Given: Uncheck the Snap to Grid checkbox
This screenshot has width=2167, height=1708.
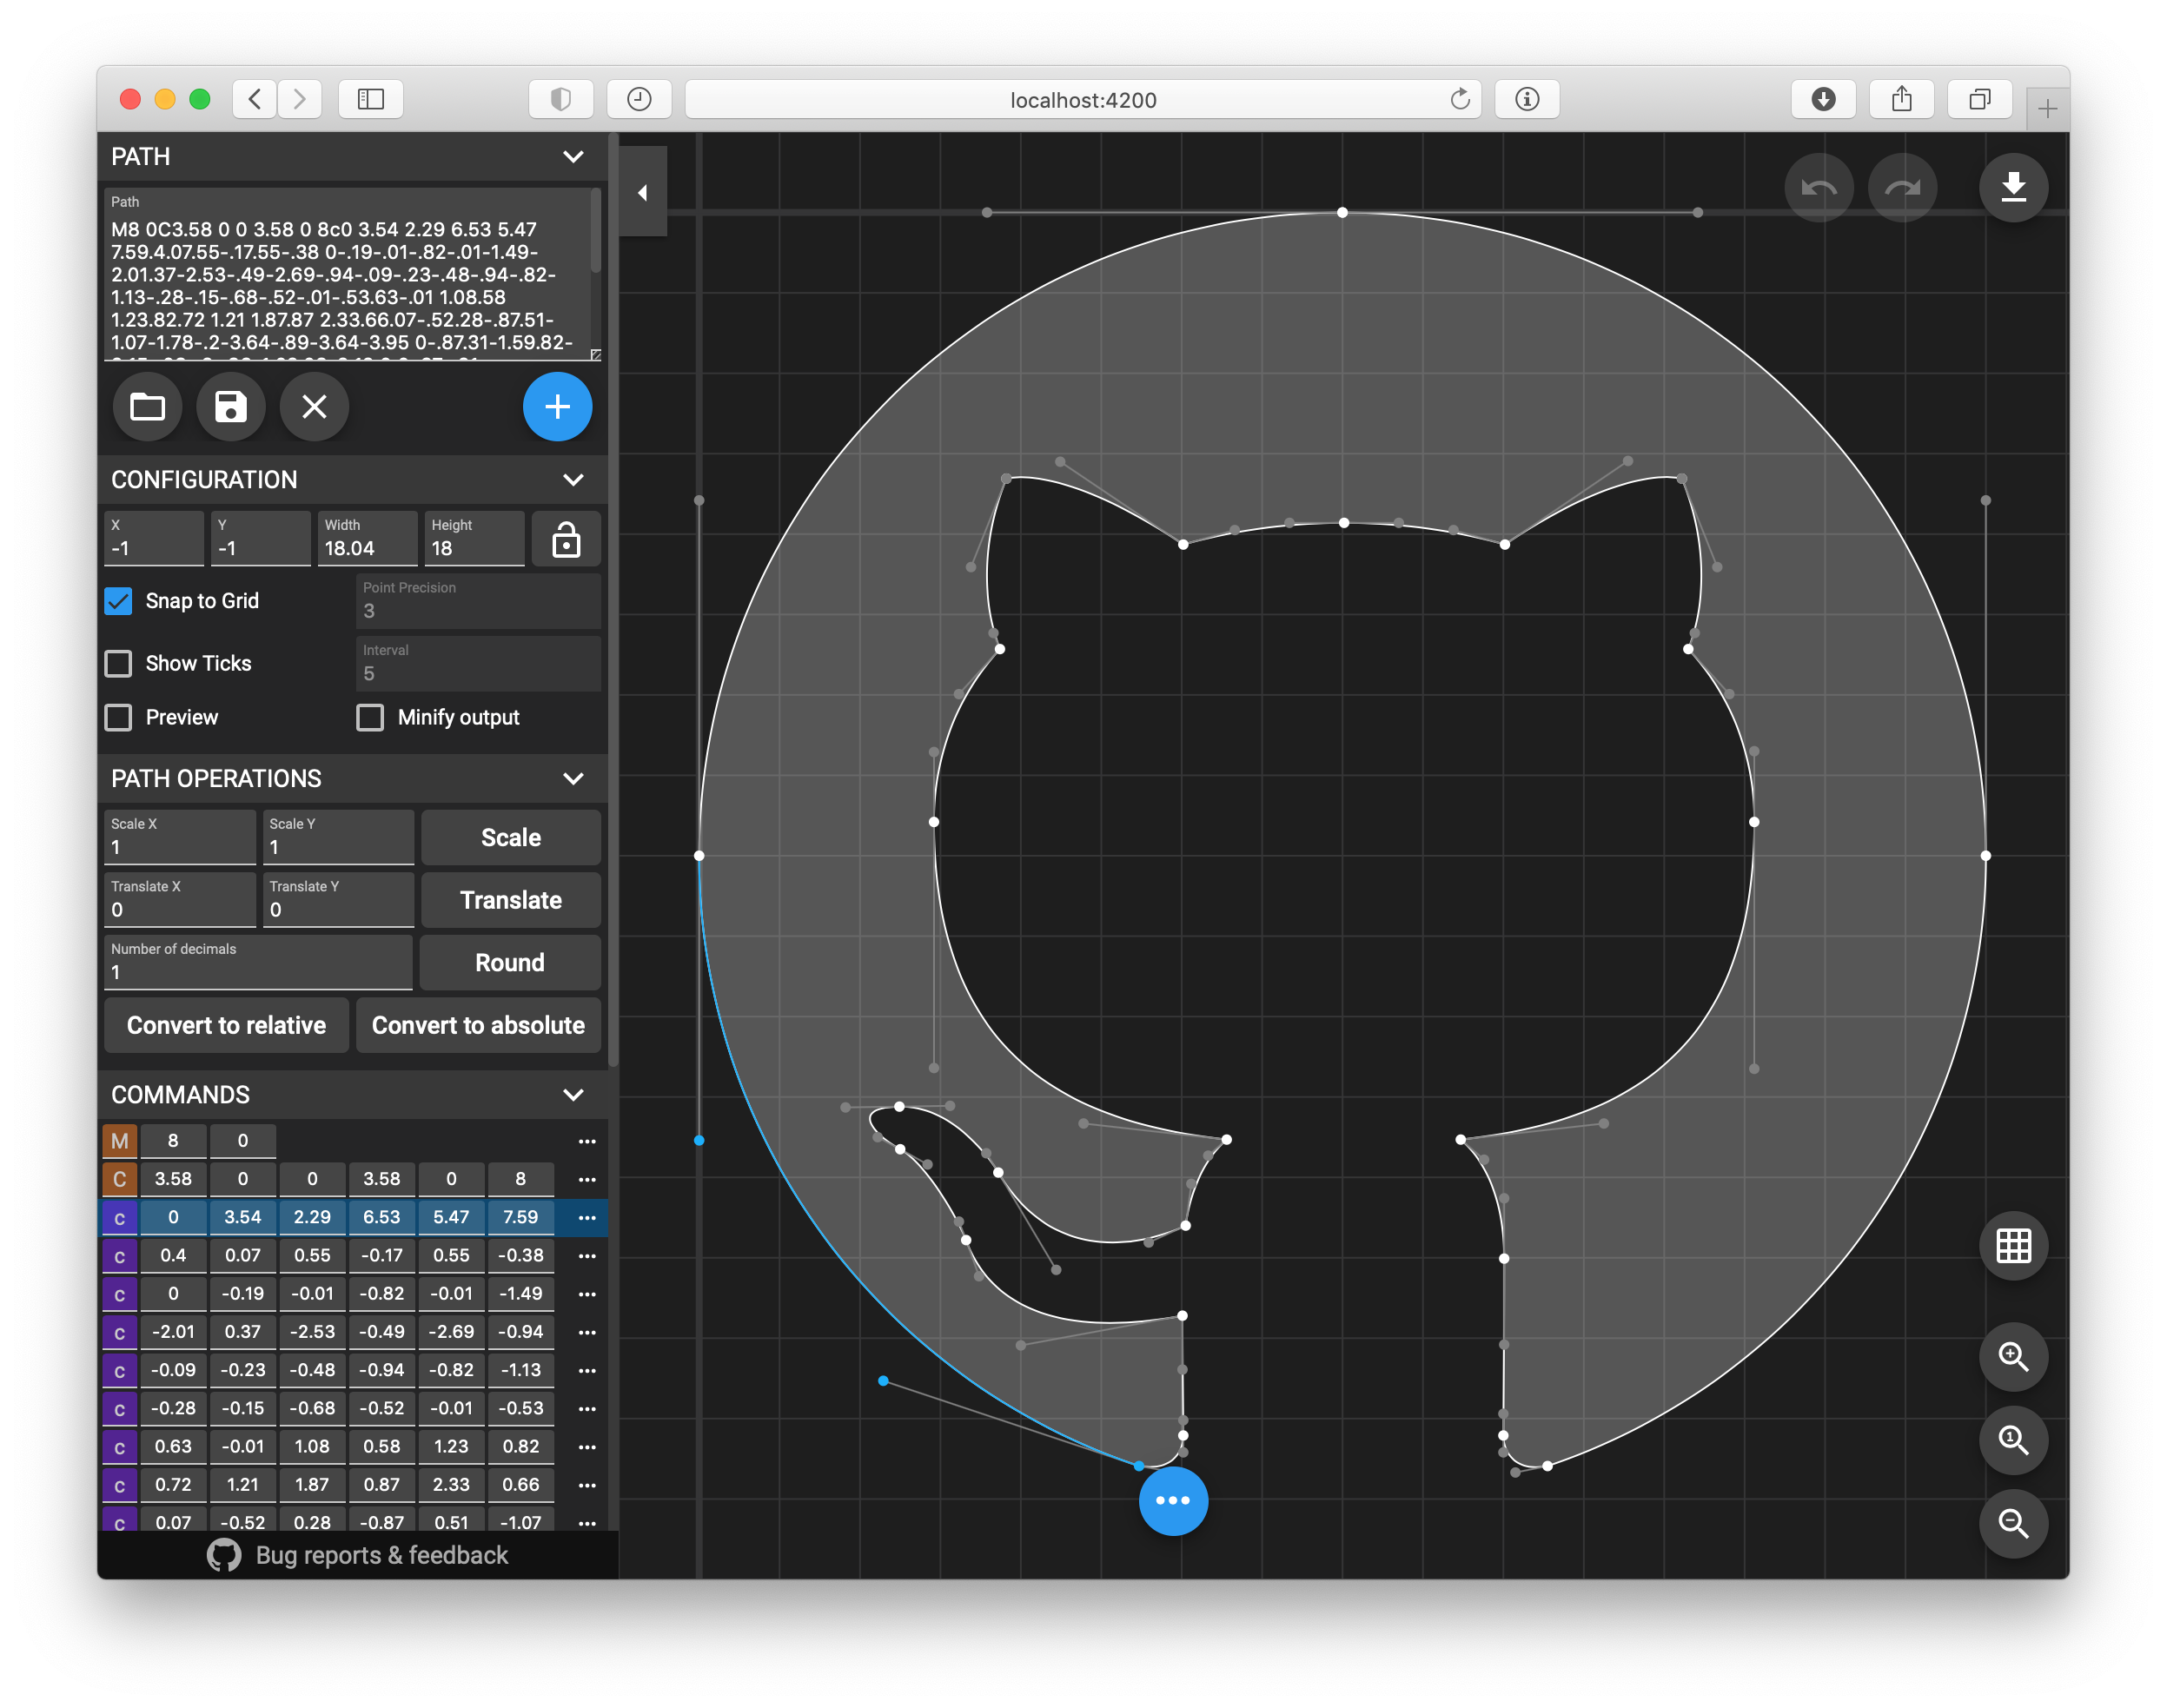Looking at the screenshot, I should coord(119,601).
